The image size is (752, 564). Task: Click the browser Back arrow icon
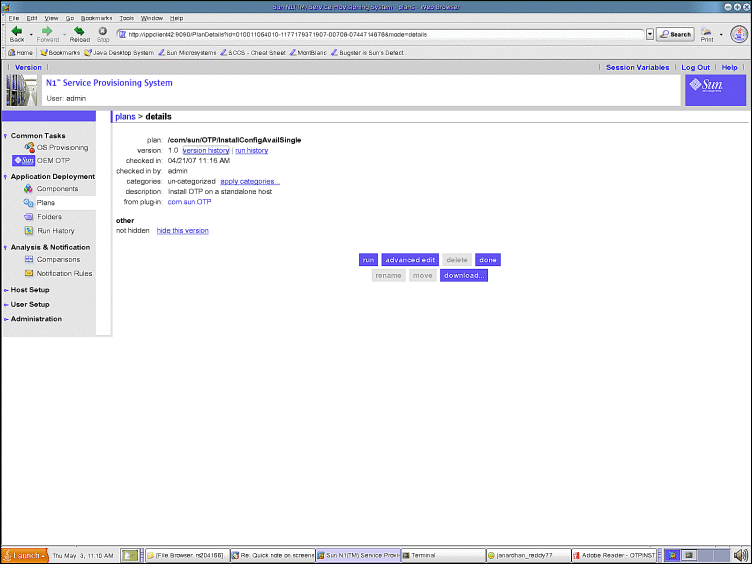17,31
